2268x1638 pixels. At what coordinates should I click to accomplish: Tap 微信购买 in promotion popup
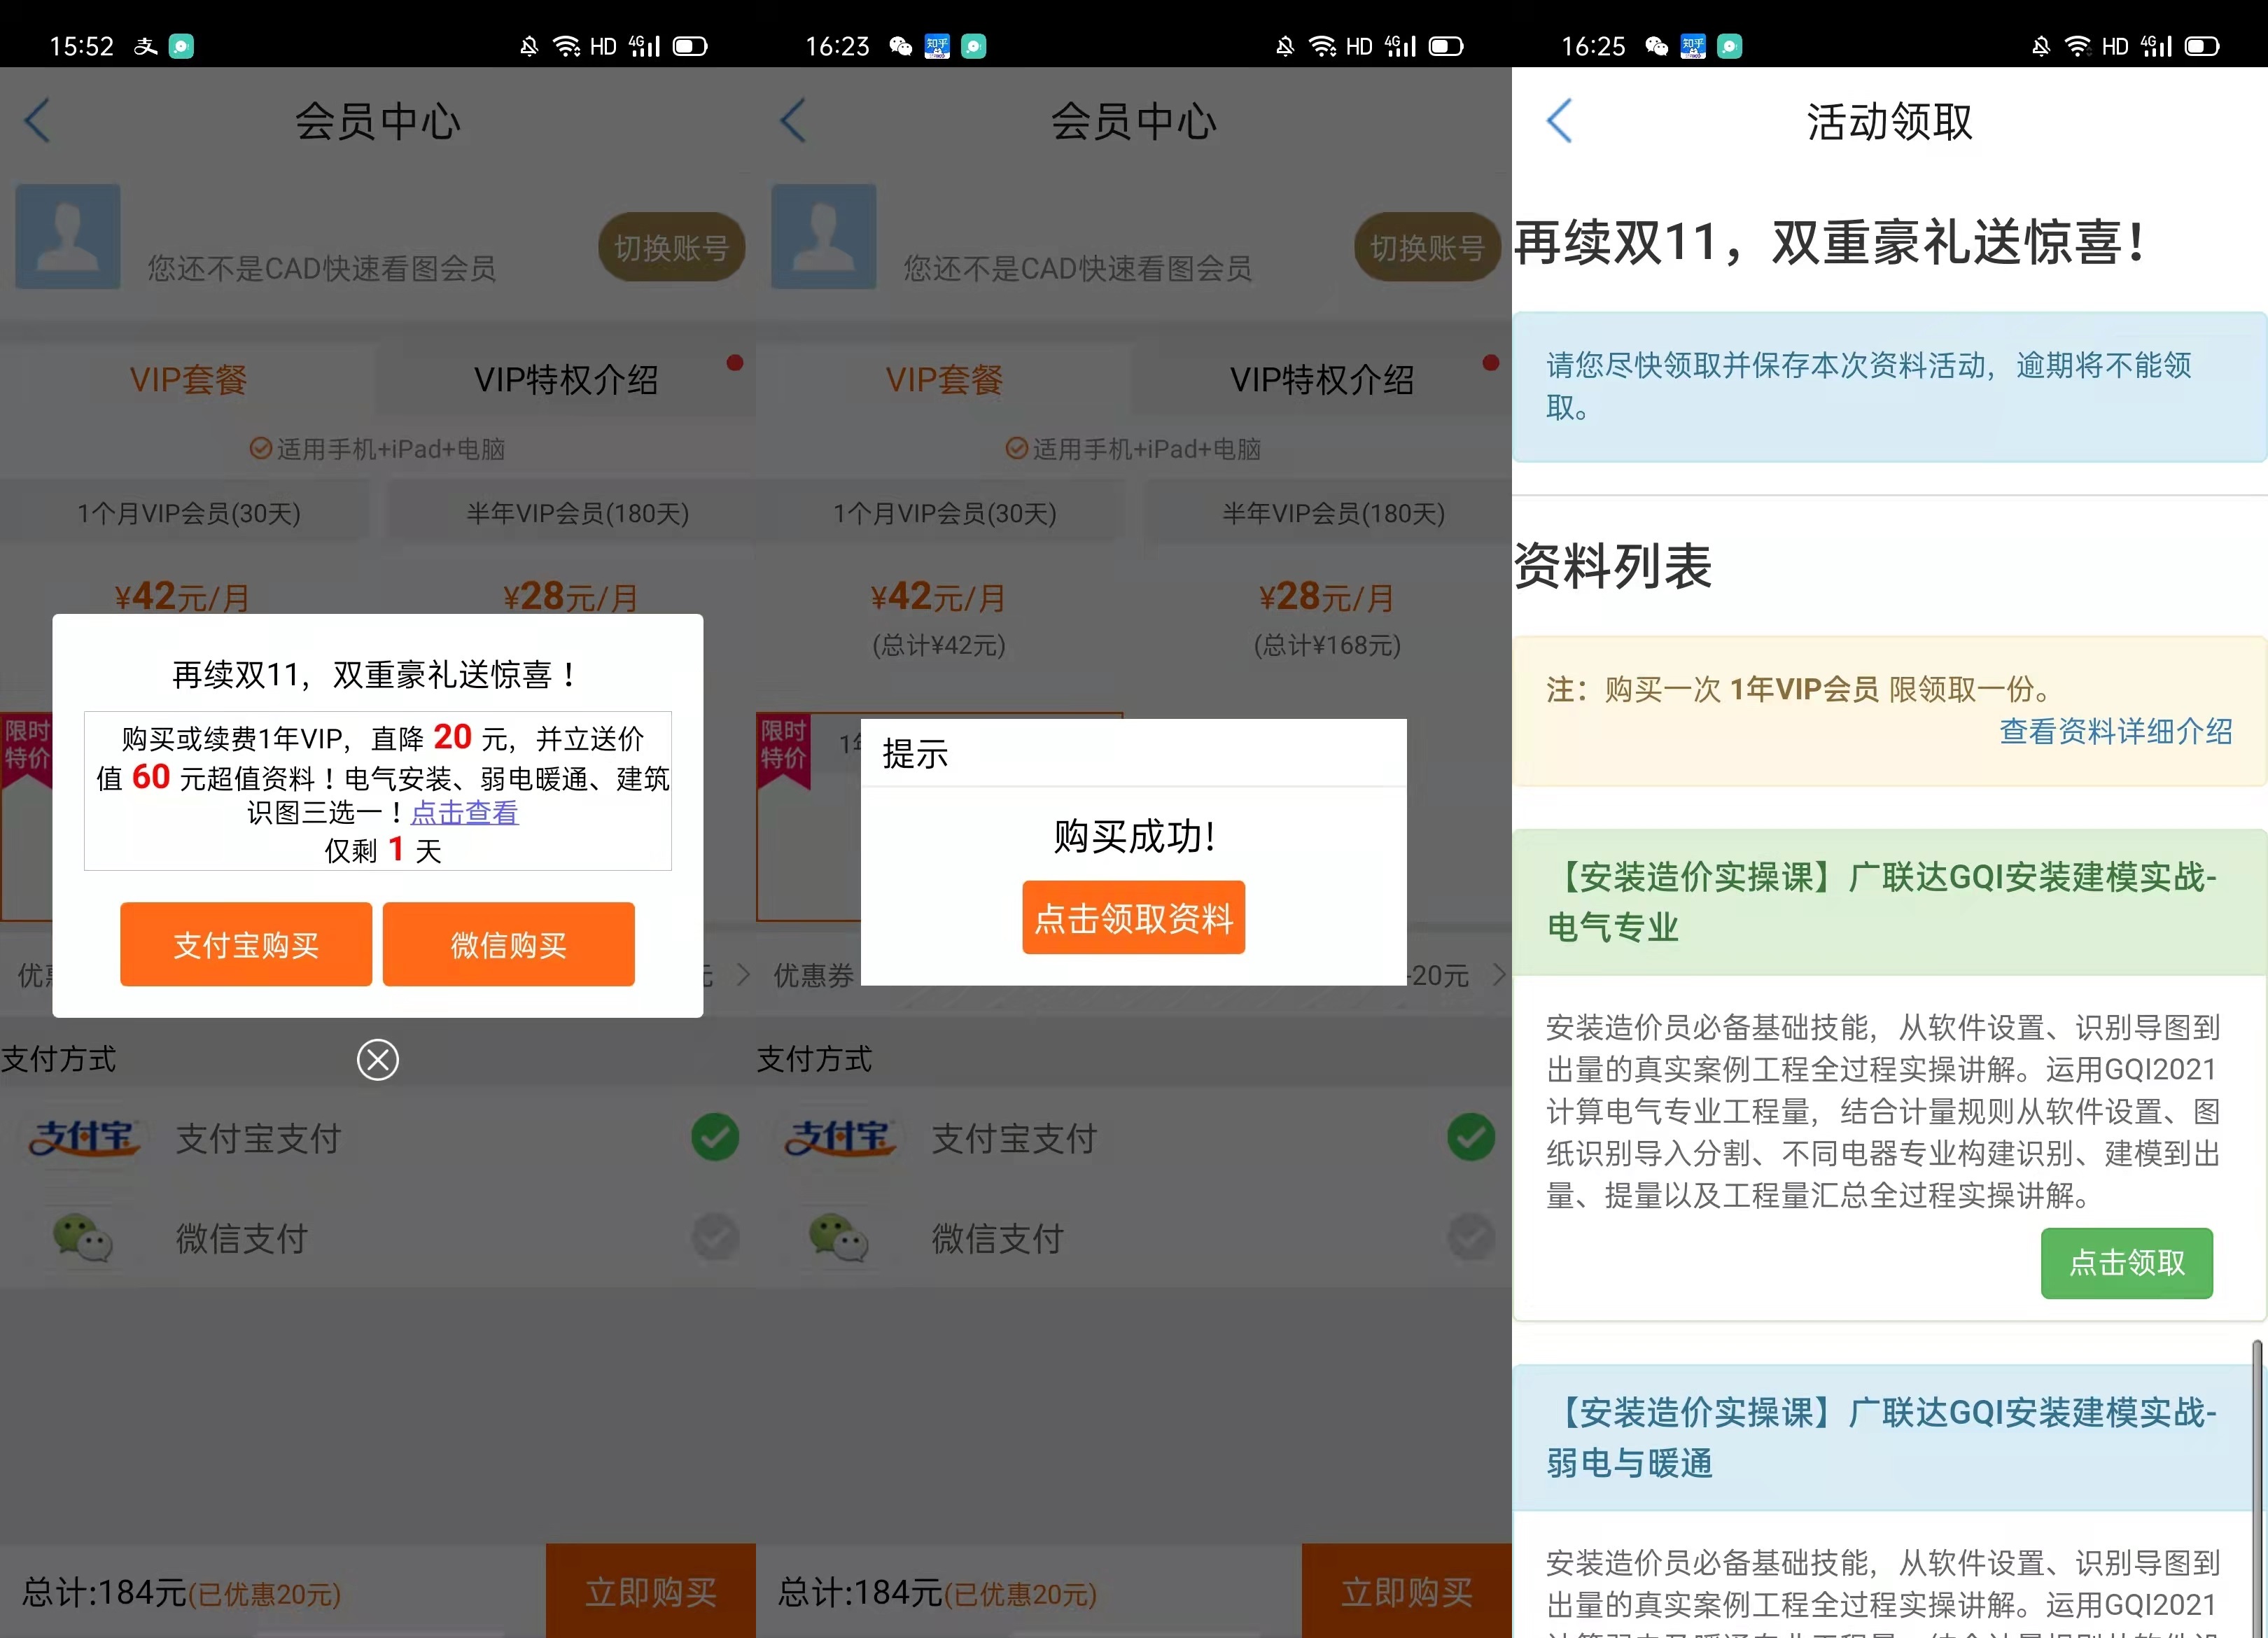508,944
